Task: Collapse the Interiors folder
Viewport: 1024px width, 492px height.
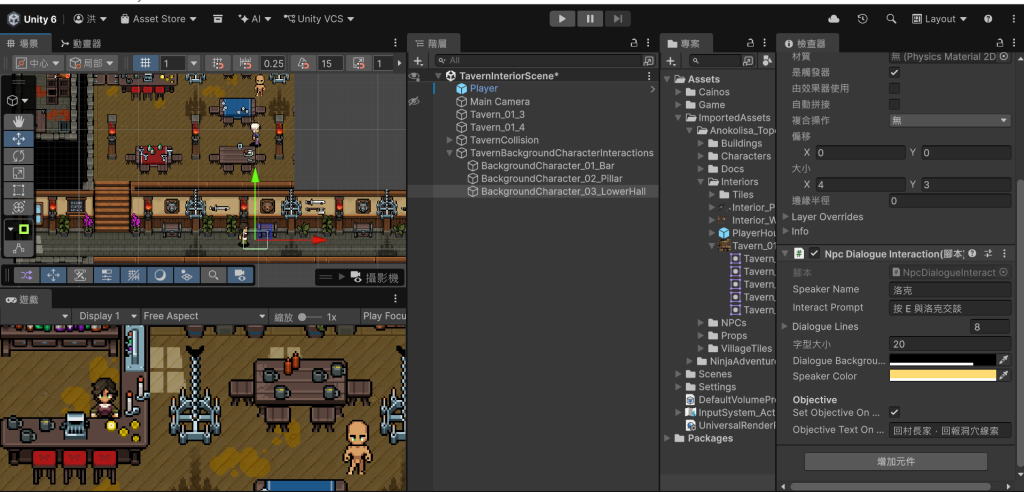Action: (701, 182)
